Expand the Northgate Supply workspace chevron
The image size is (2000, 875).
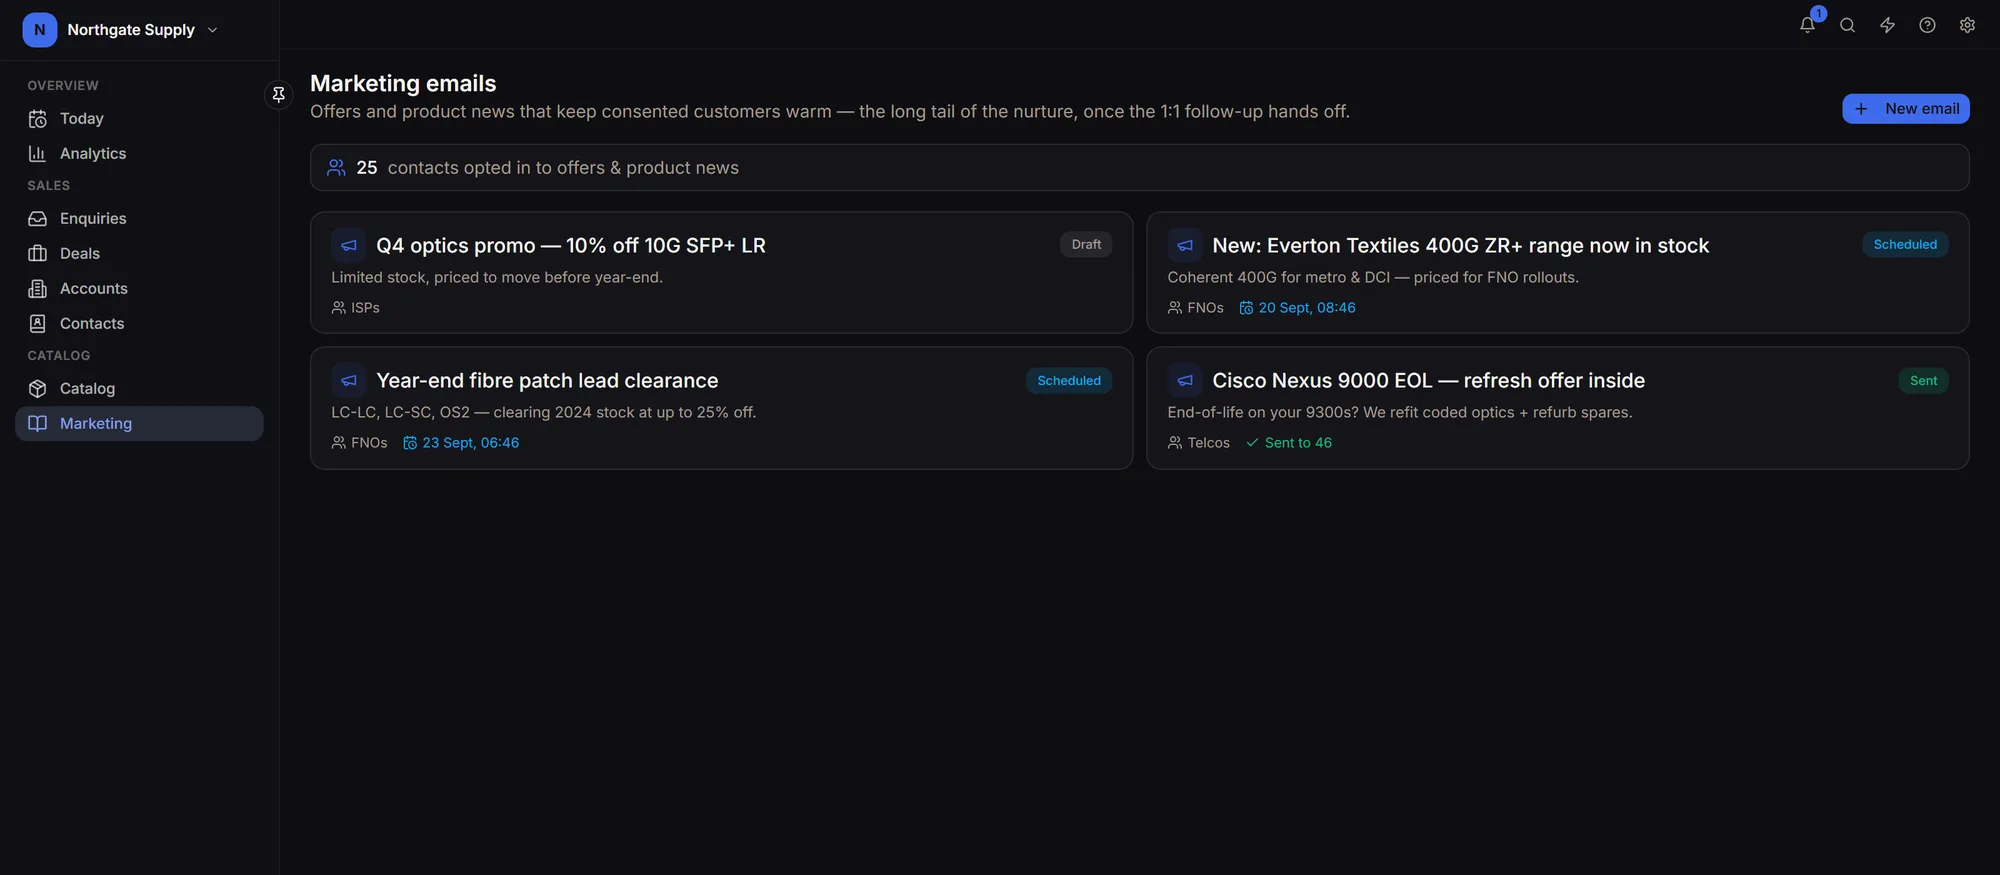pos(212,30)
